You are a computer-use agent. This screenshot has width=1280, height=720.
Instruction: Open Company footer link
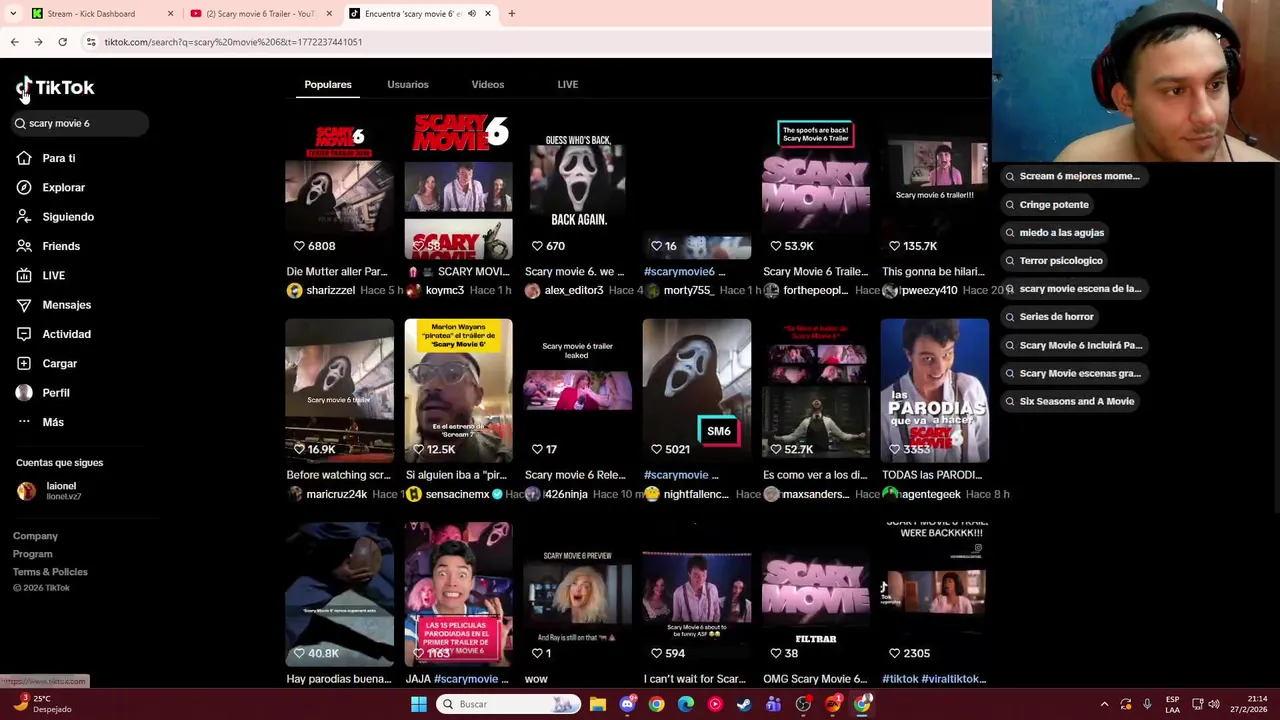pyautogui.click(x=35, y=536)
